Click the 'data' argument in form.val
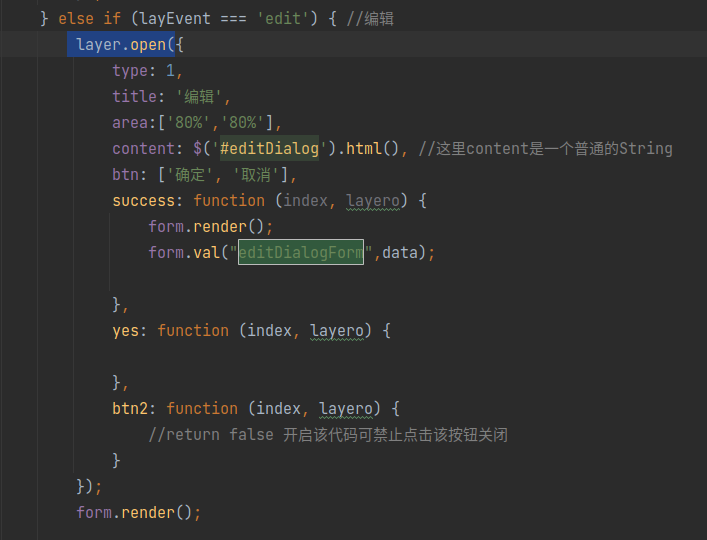Image resolution: width=707 pixels, height=540 pixels. click(400, 252)
